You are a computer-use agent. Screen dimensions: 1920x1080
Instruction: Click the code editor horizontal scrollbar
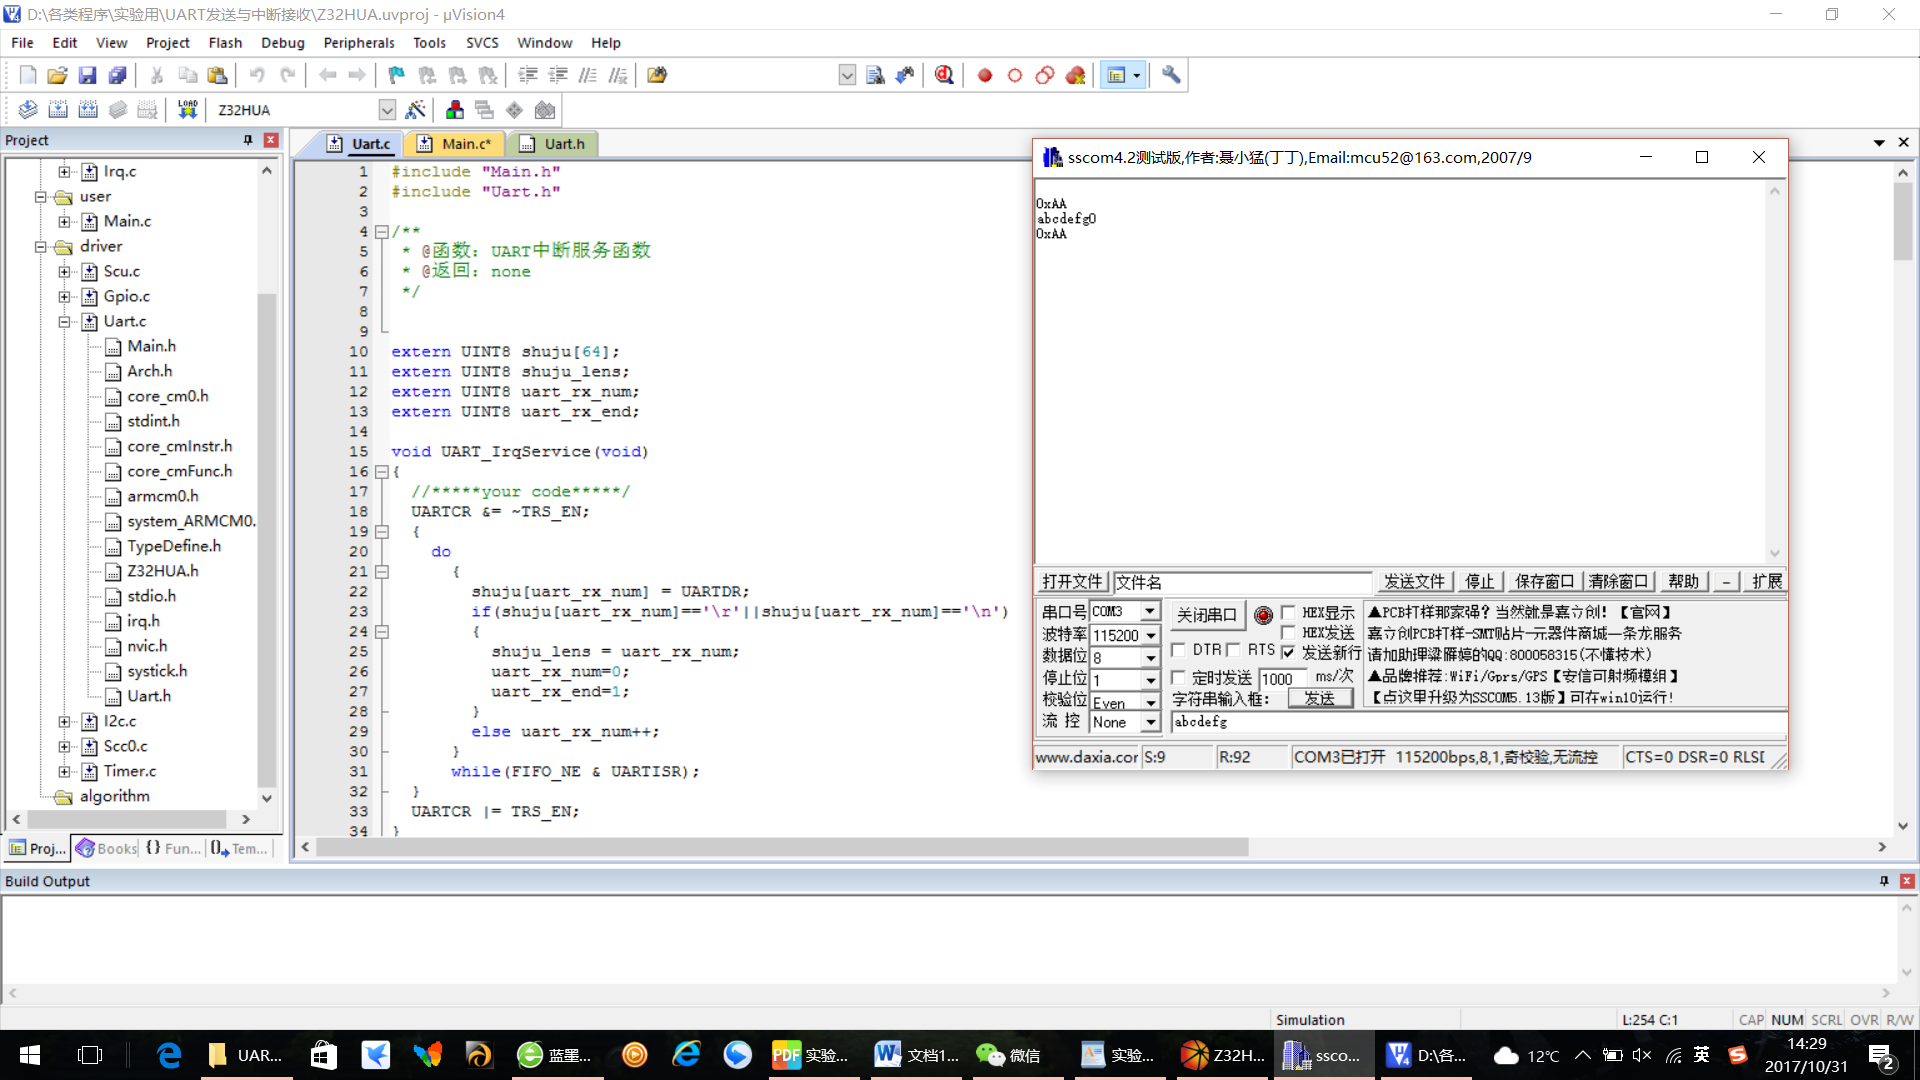[783, 847]
